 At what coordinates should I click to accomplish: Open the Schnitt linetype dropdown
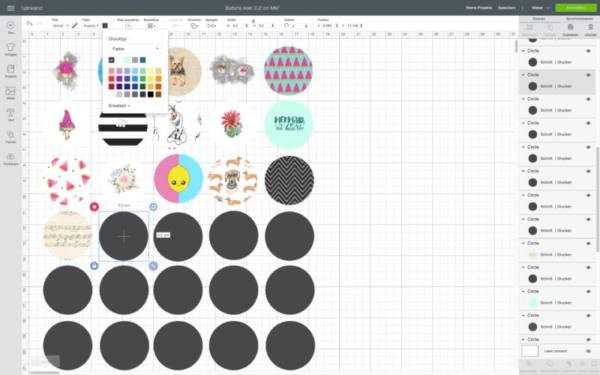tap(60, 26)
